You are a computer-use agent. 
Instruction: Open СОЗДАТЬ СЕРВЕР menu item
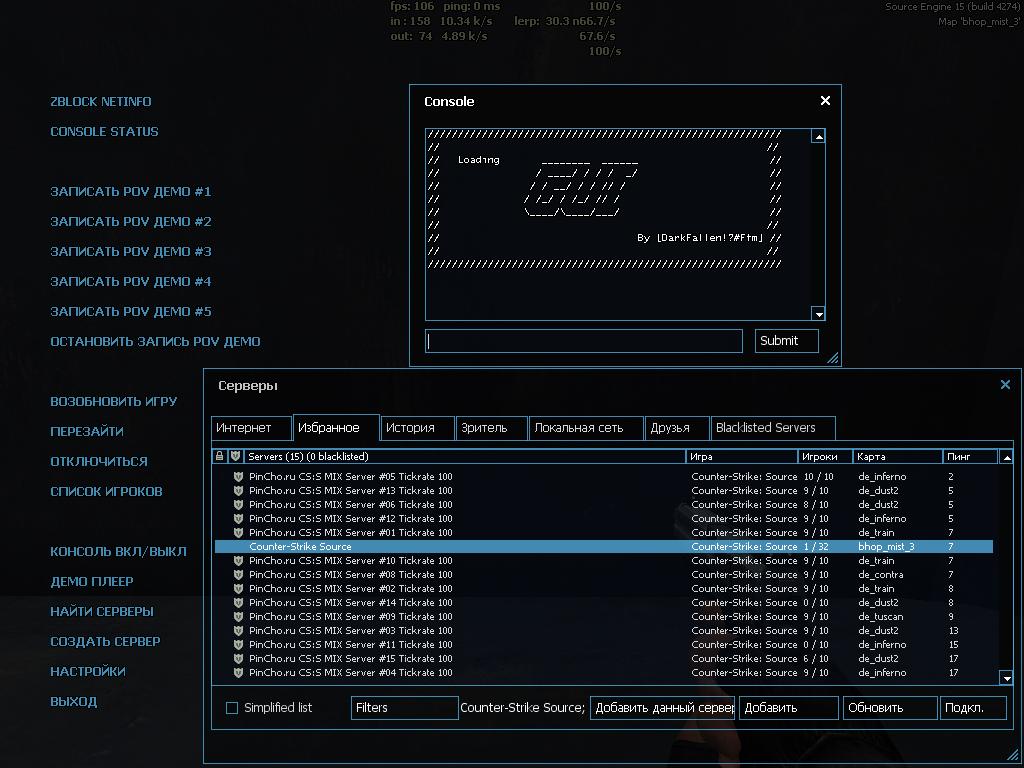pos(105,642)
